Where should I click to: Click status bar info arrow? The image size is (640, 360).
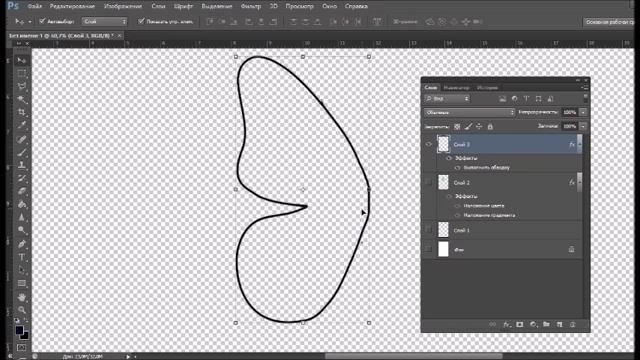pyautogui.click(x=128, y=357)
